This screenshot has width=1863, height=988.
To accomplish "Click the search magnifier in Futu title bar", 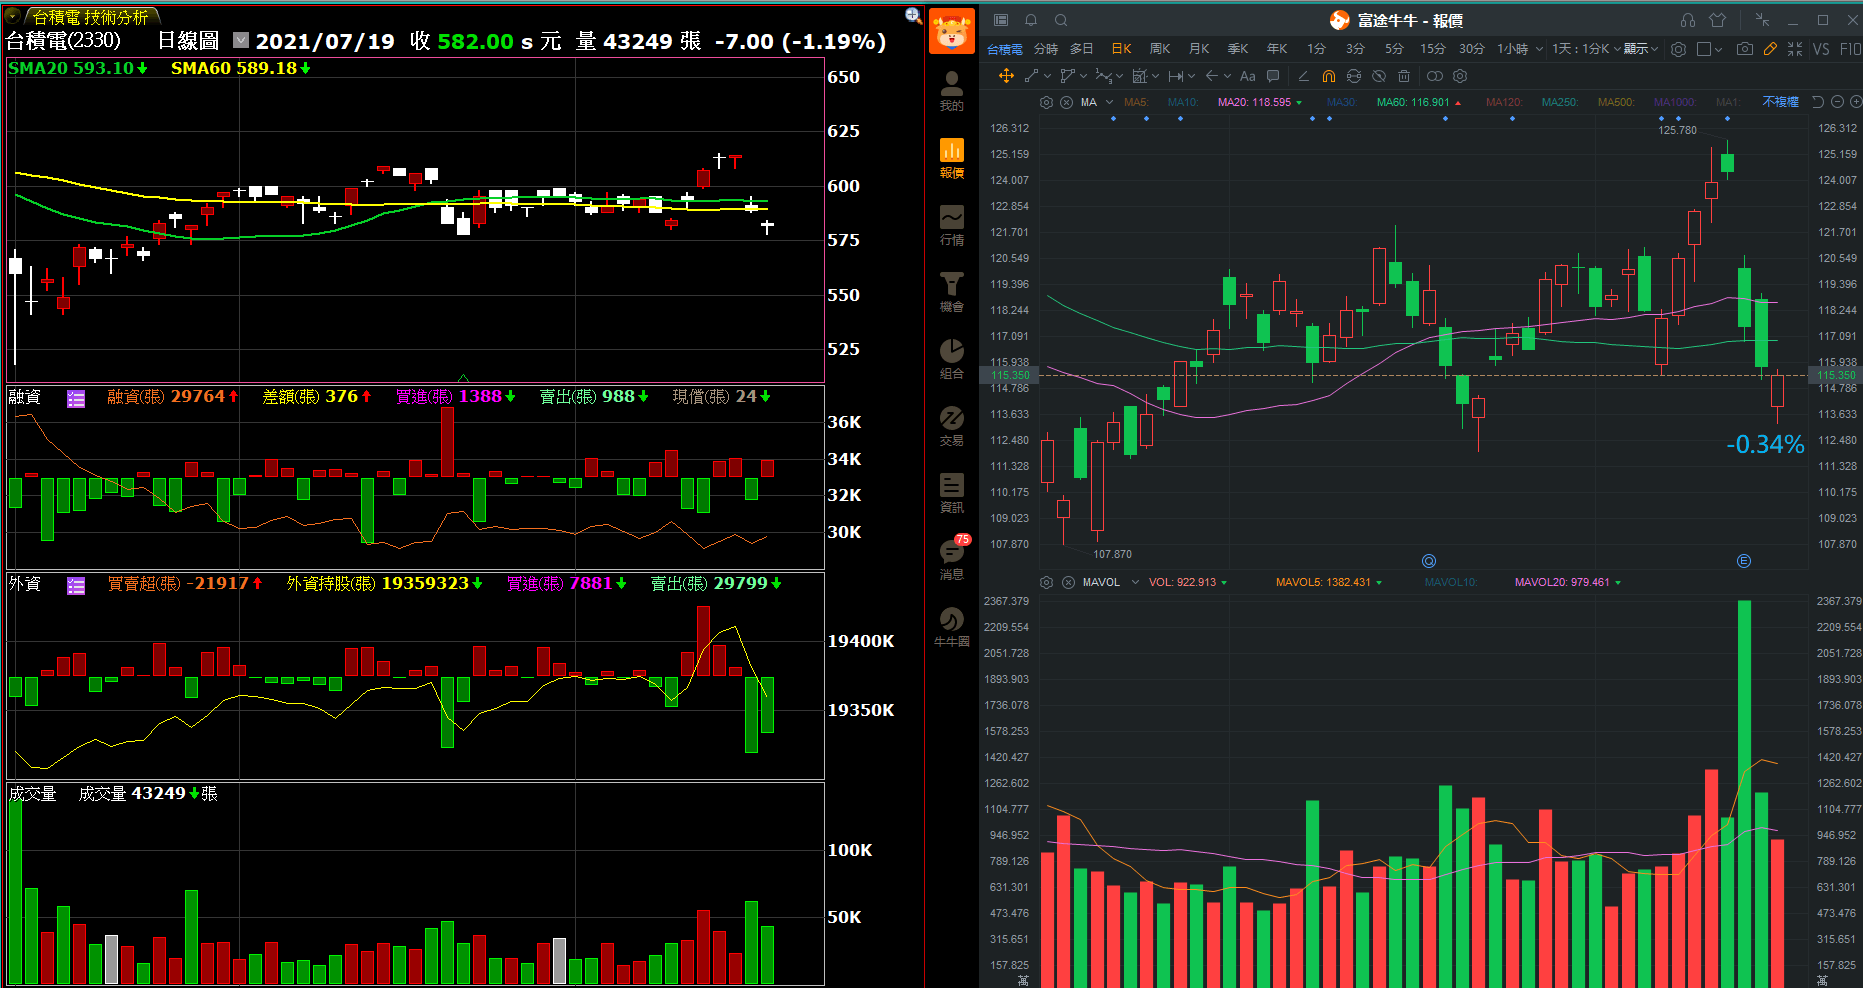I will pyautogui.click(x=1061, y=20).
